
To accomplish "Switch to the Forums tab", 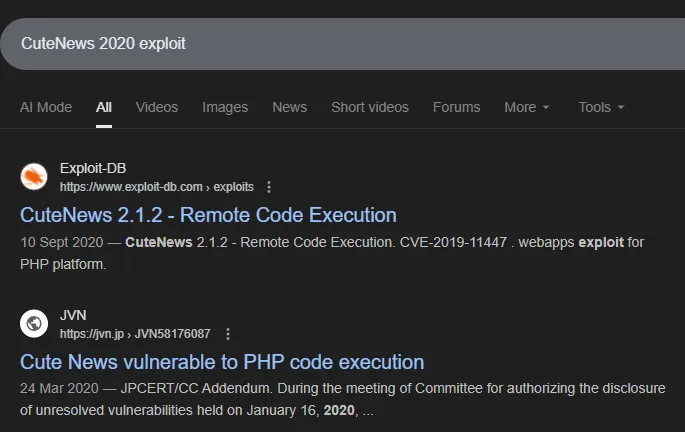I will pos(456,107).
